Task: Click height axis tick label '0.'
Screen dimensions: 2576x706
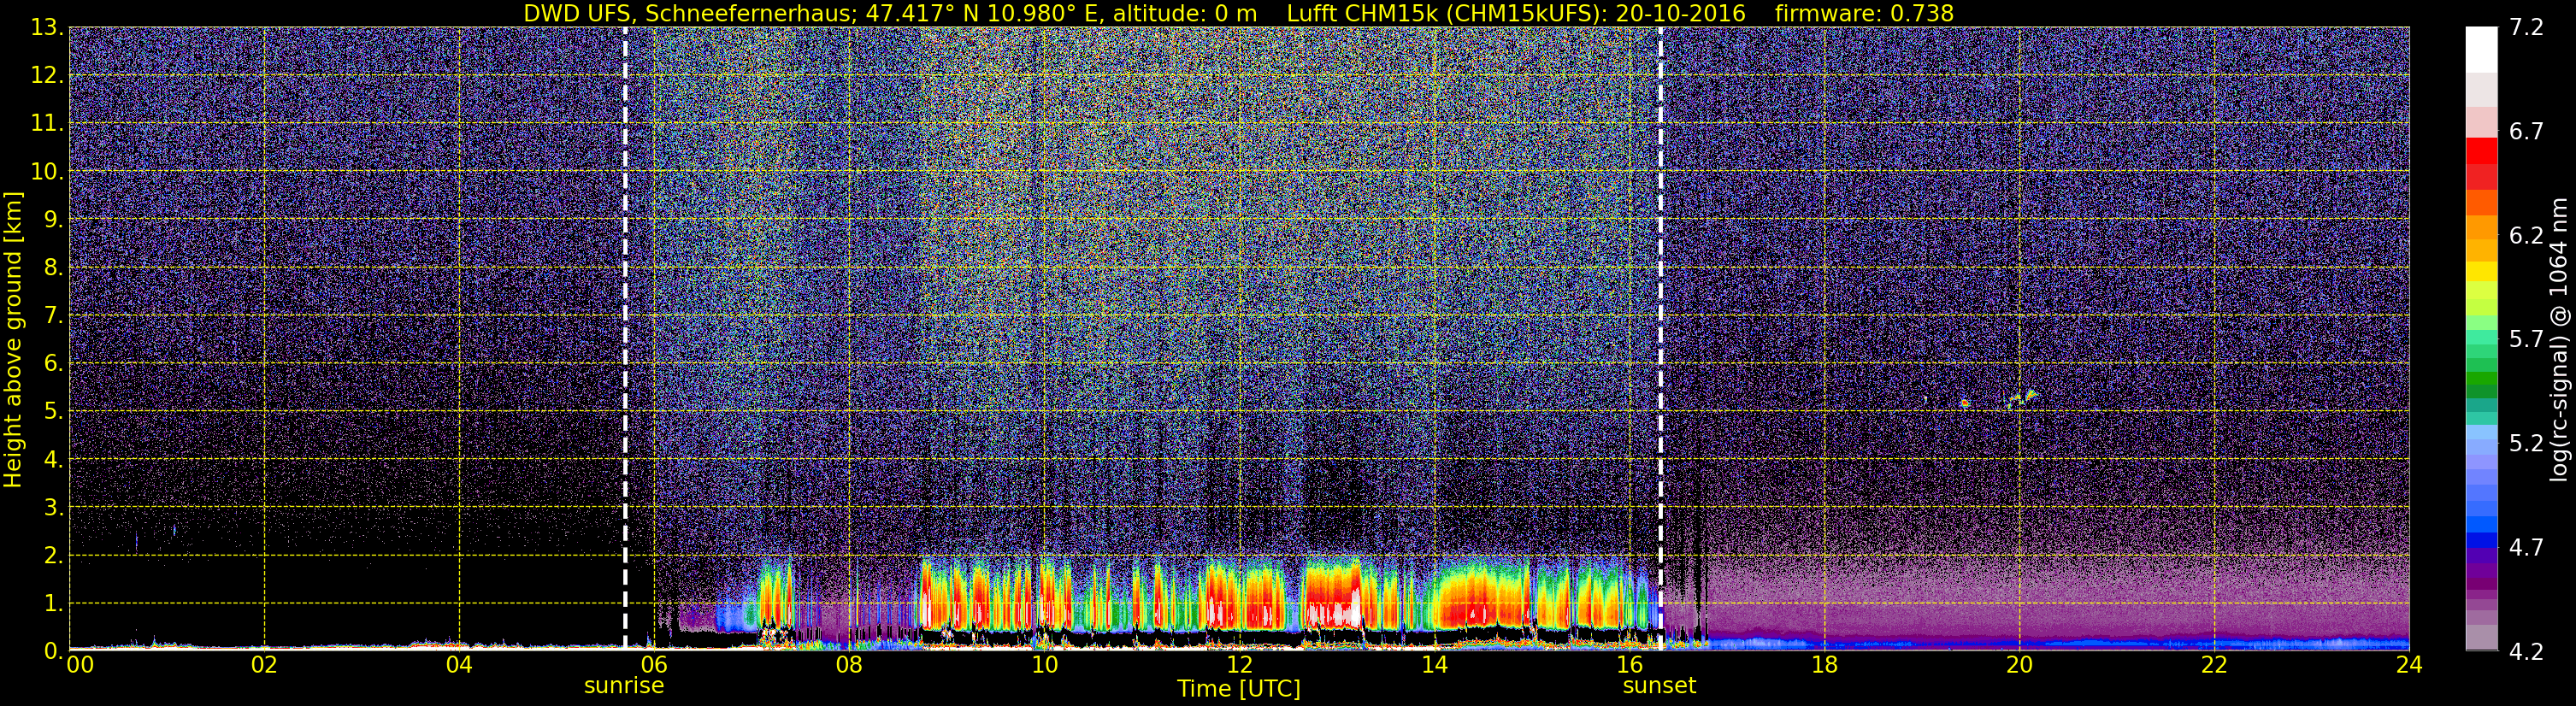Action: 53,652
